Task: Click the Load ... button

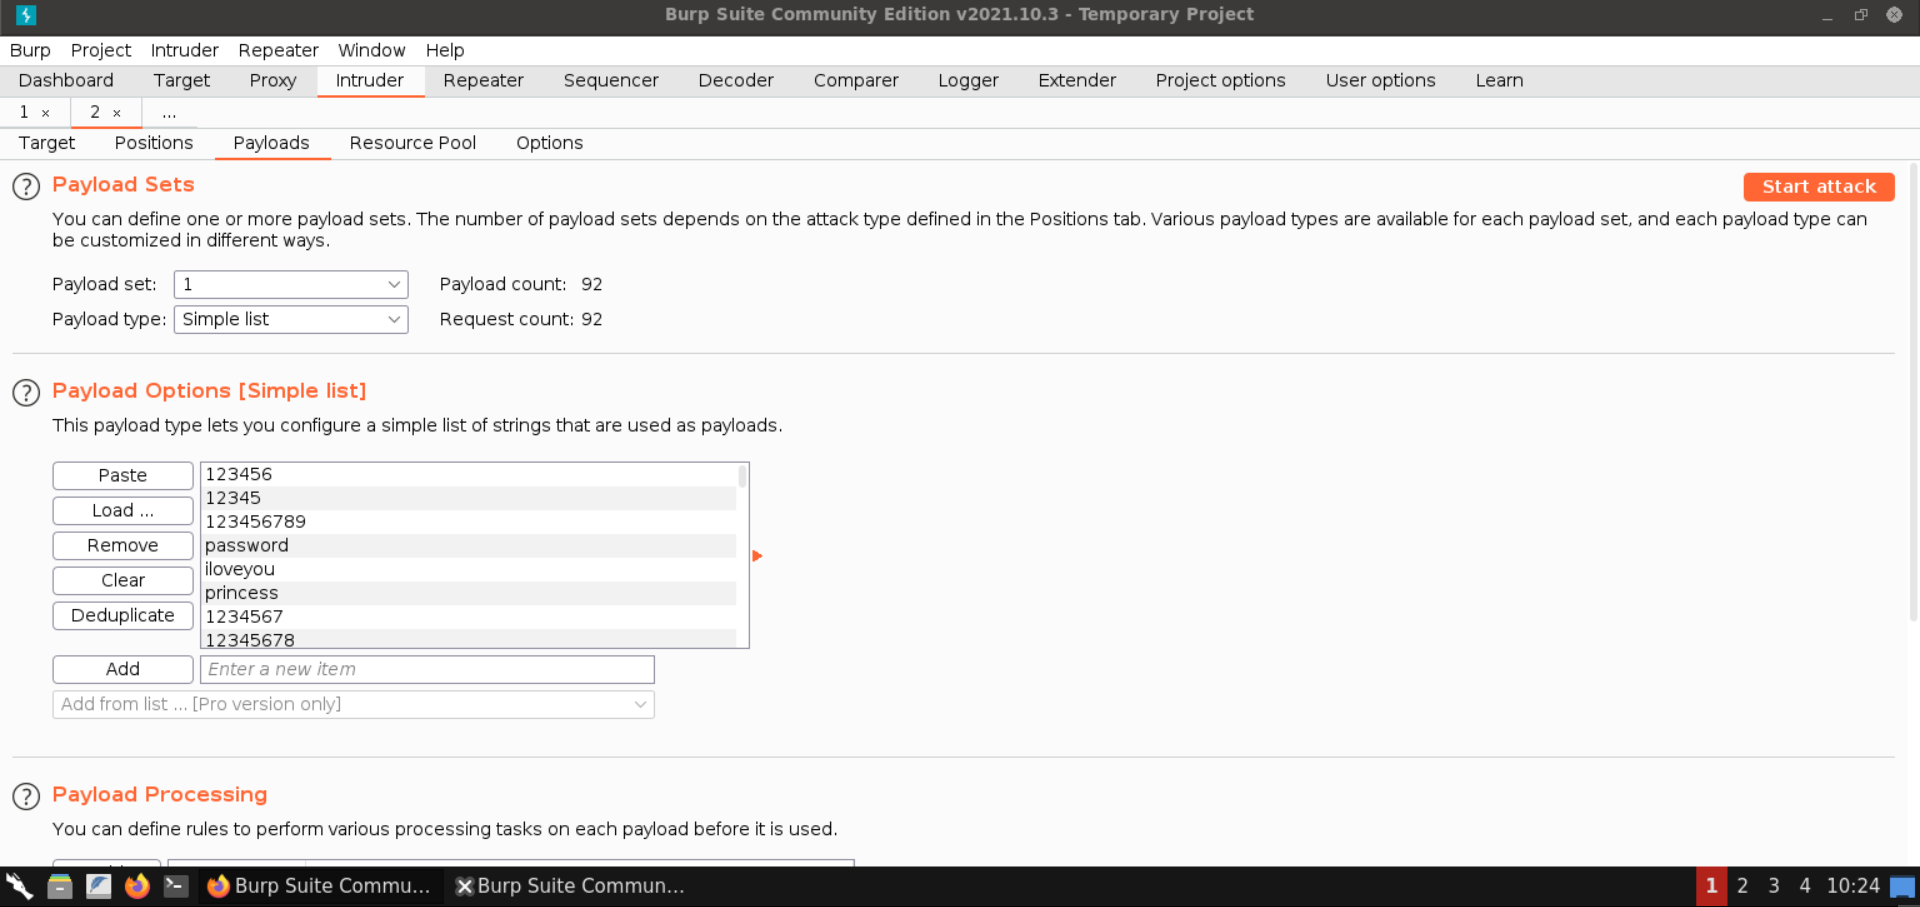Action: (123, 511)
